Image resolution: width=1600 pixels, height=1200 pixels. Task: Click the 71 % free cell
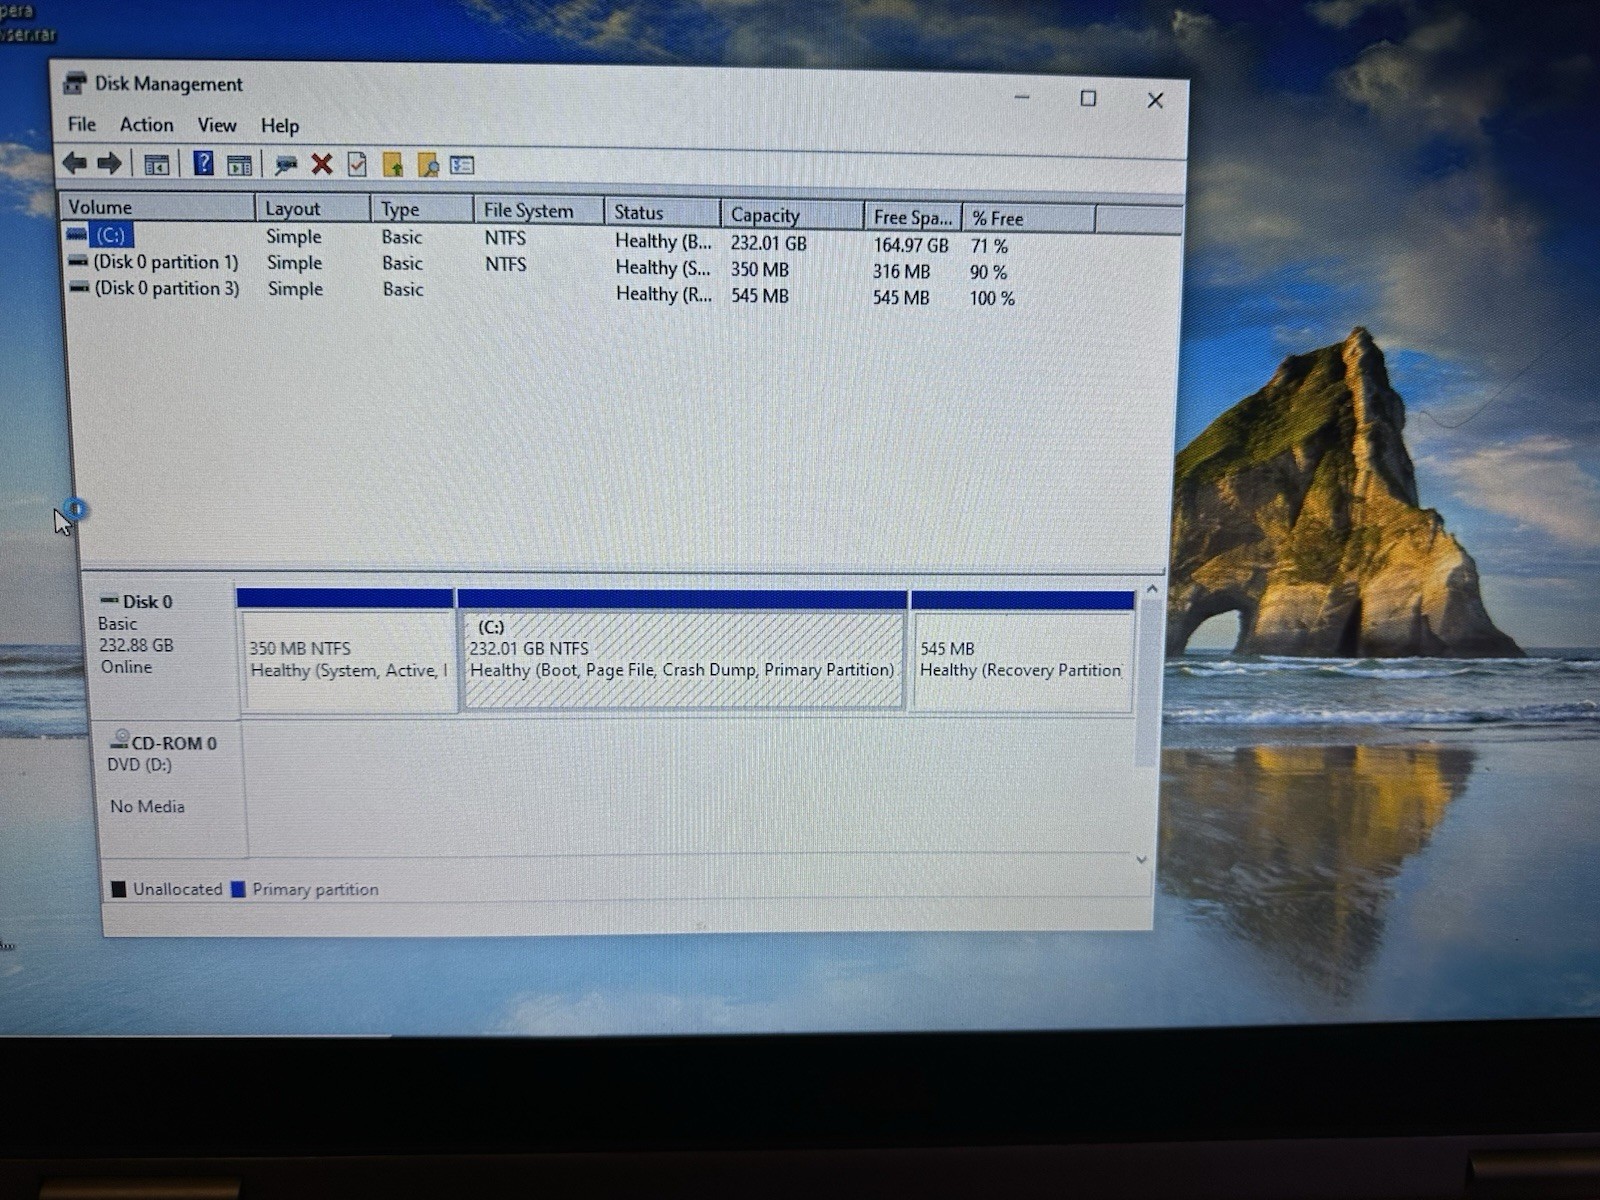[x=989, y=246]
